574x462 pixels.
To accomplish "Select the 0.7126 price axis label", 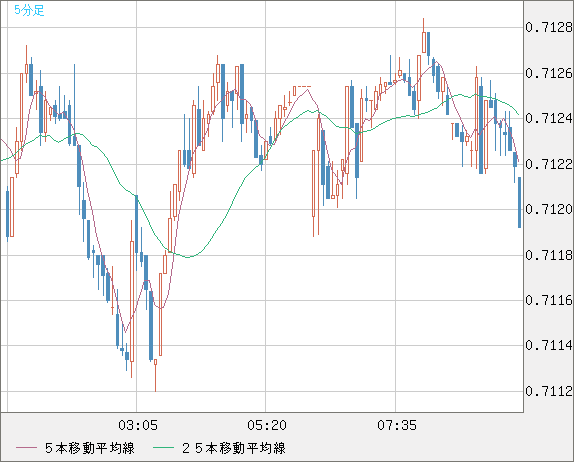I will (549, 73).
